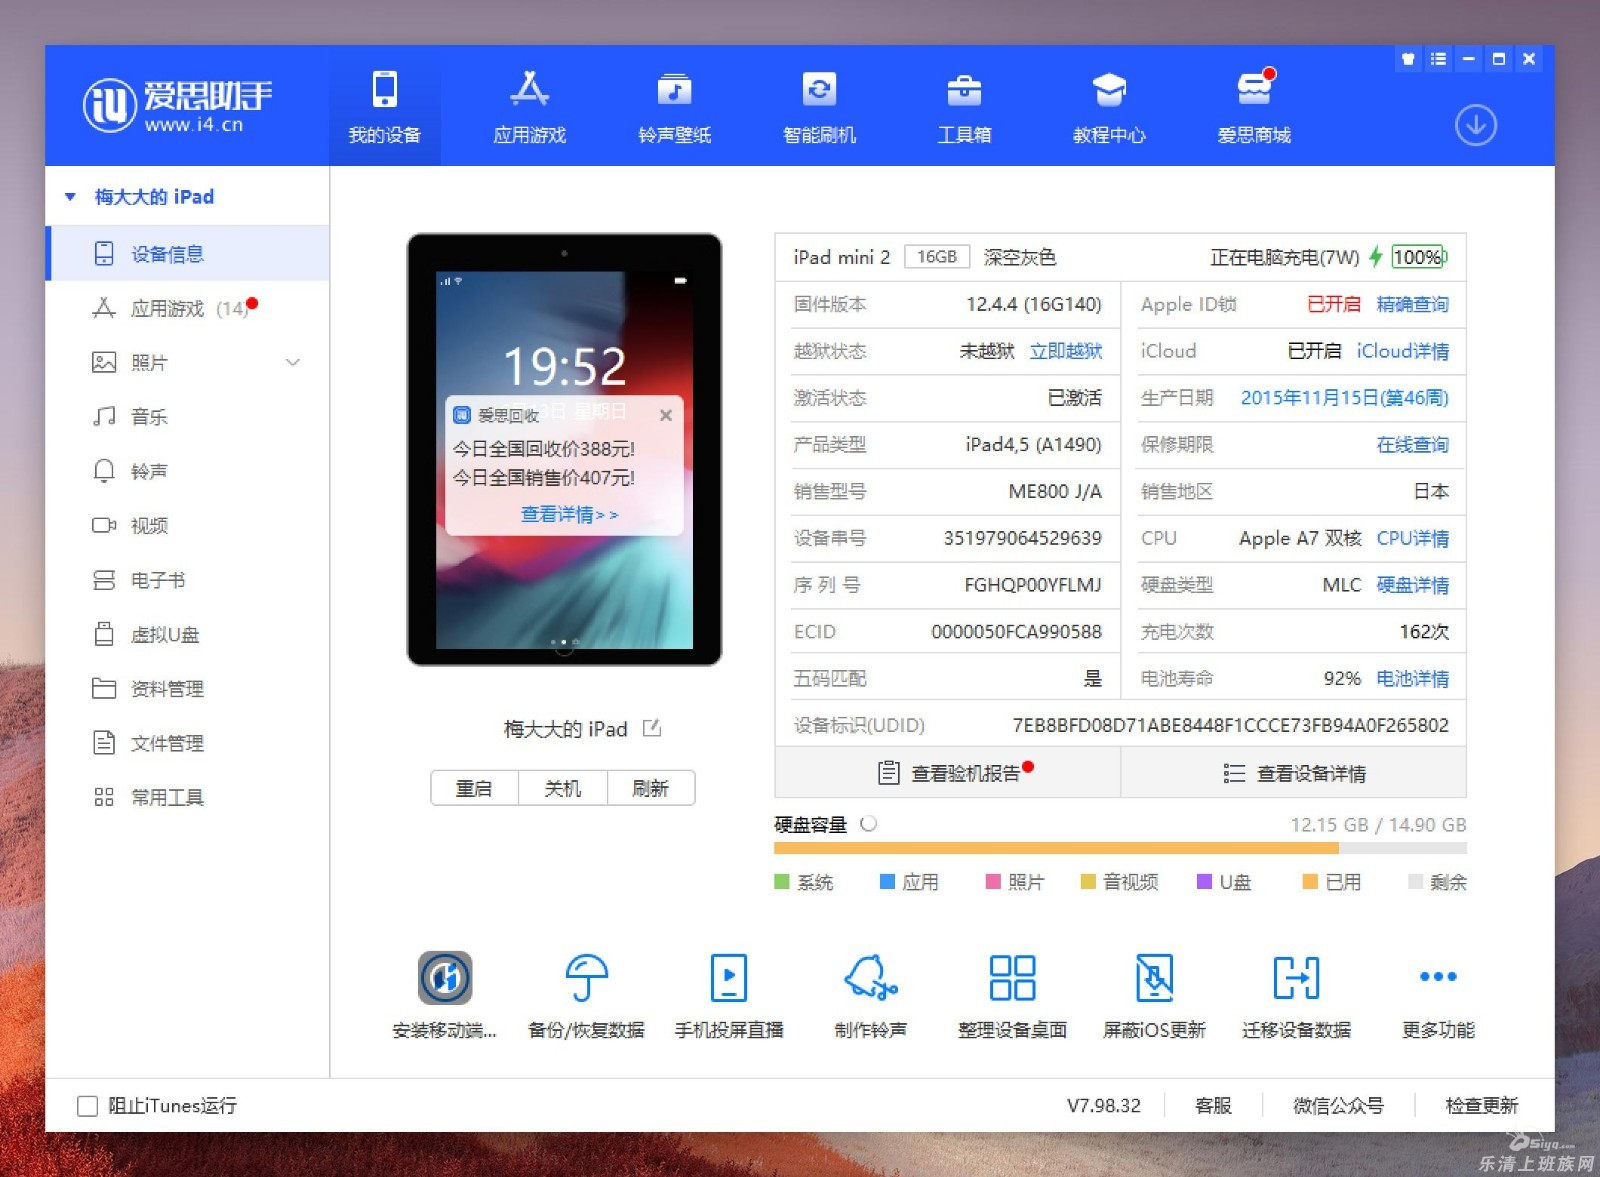1600x1177 pixels.
Task: Click the download manager arrow icon
Action: [x=1475, y=125]
